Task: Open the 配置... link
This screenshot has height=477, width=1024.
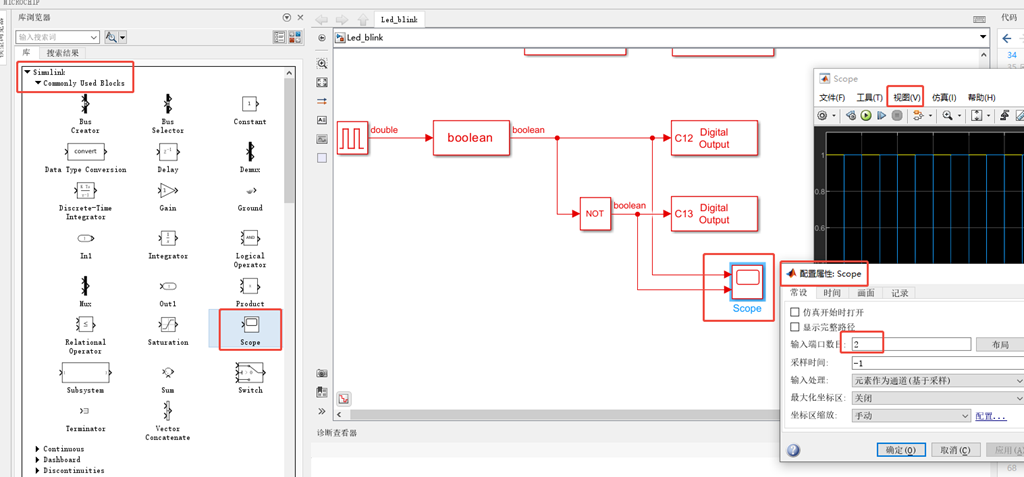Action: (x=991, y=416)
